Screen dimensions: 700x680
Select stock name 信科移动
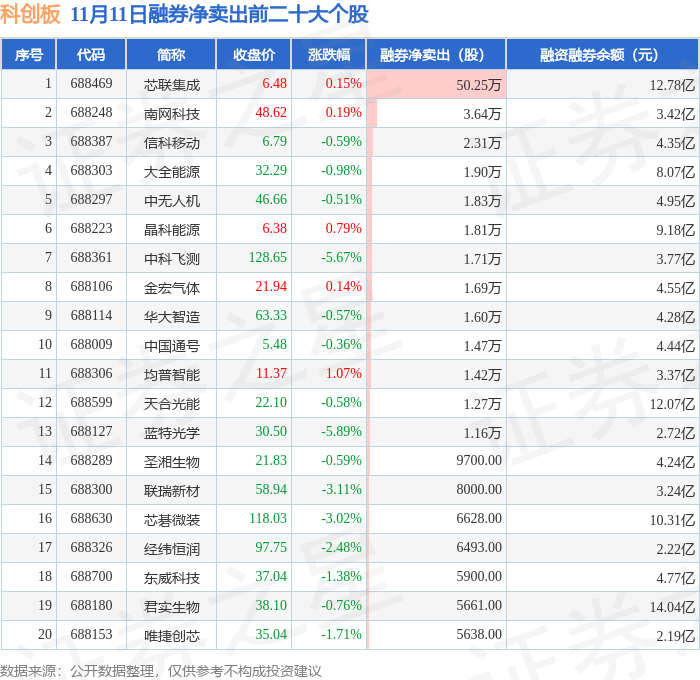[171, 143]
